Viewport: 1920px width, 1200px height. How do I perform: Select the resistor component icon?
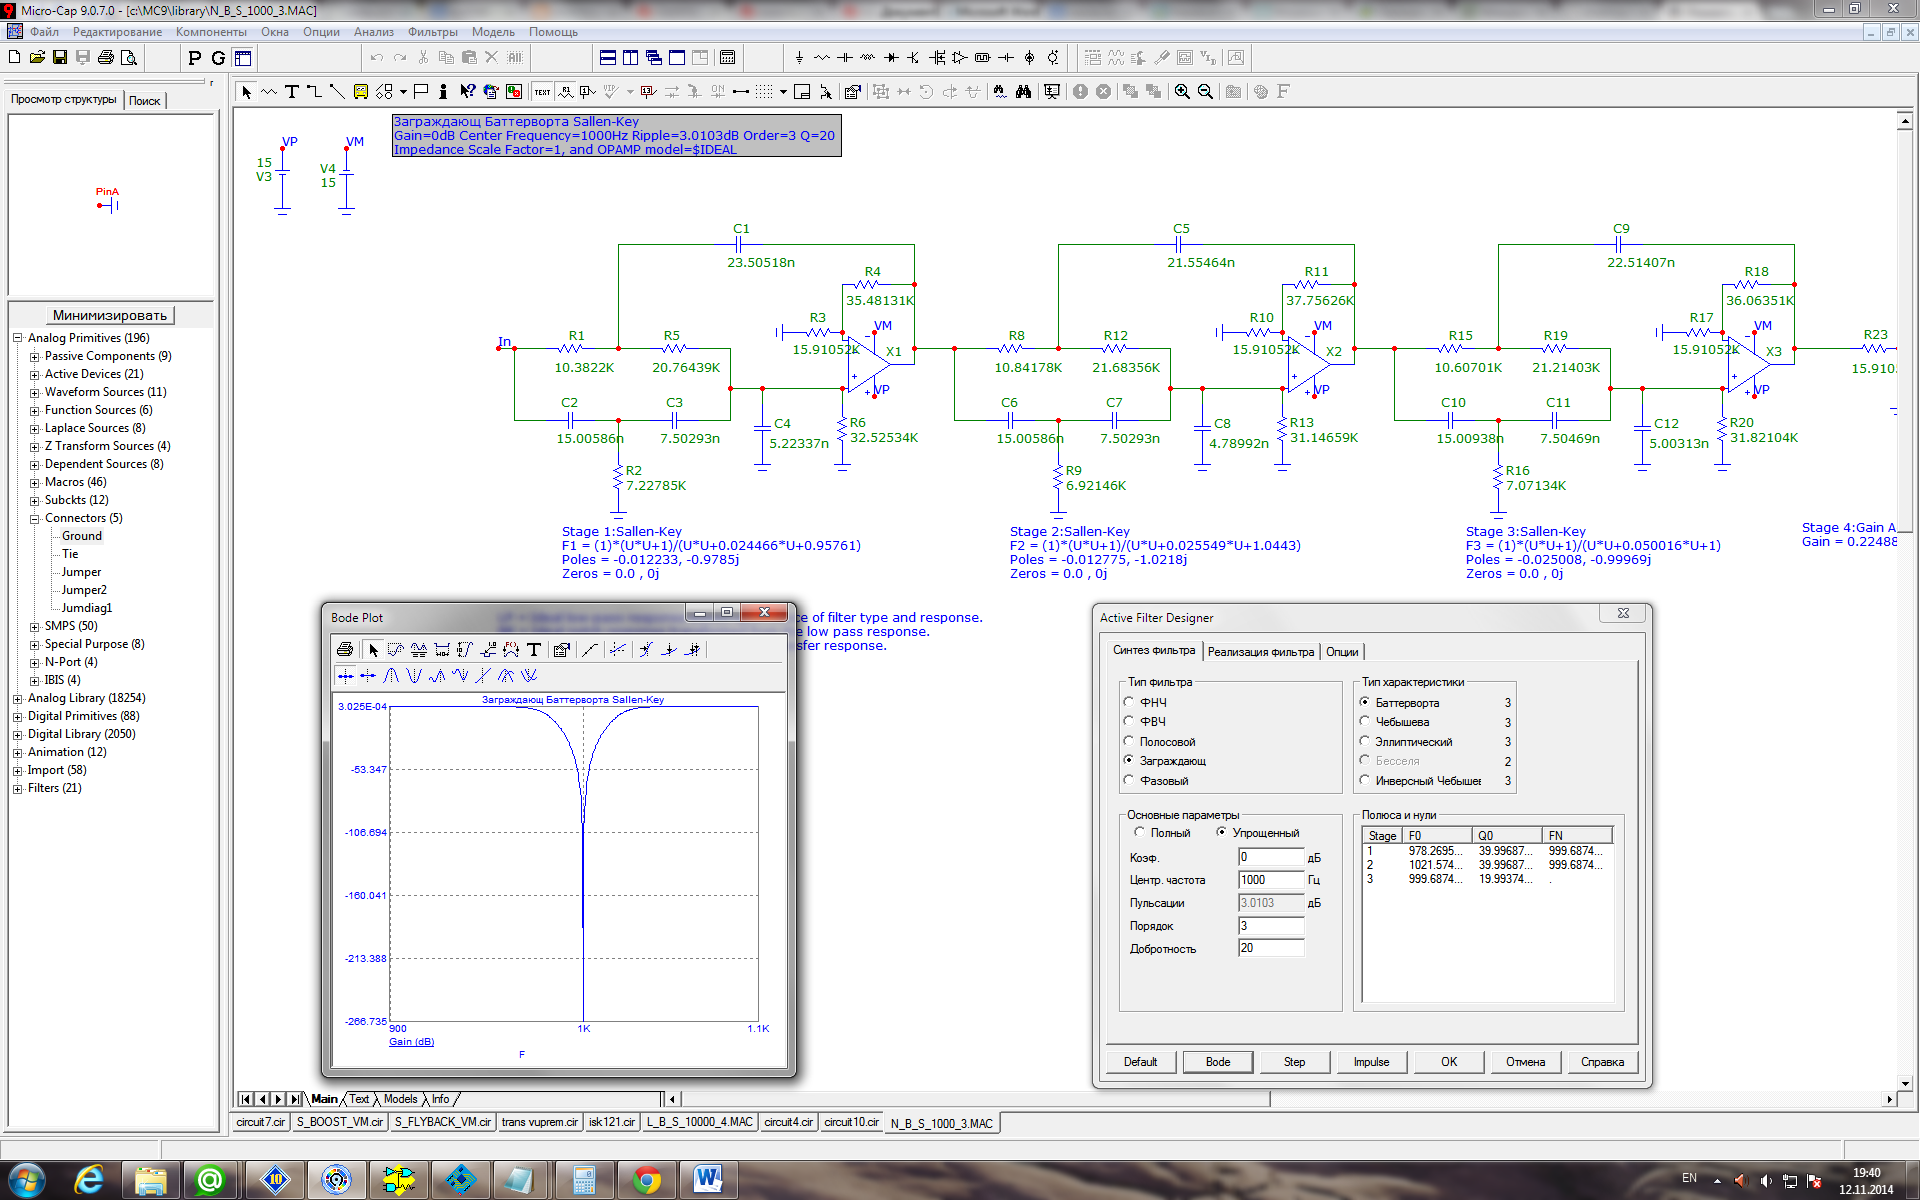tap(821, 58)
